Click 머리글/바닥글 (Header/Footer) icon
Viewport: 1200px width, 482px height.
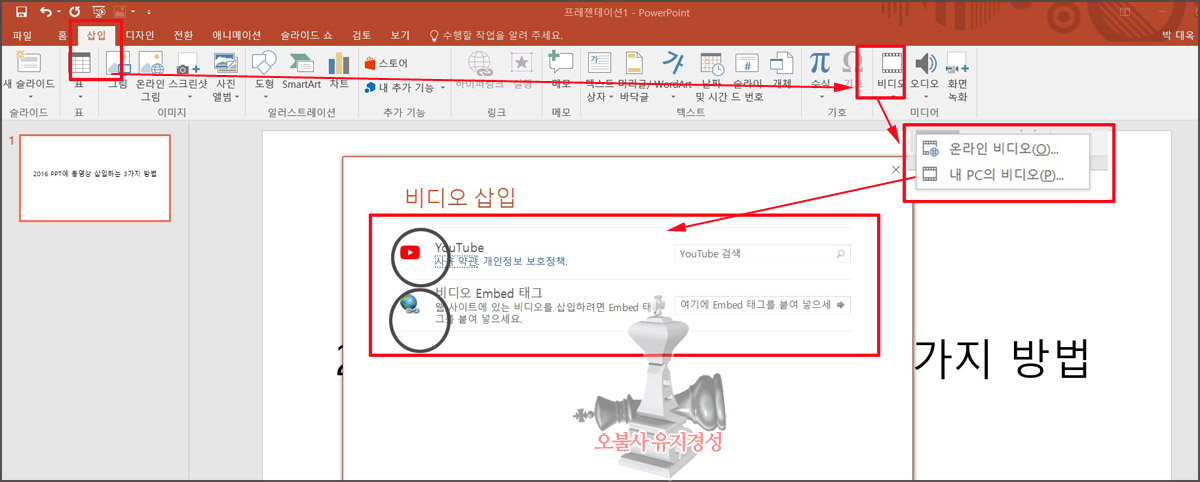[635, 64]
